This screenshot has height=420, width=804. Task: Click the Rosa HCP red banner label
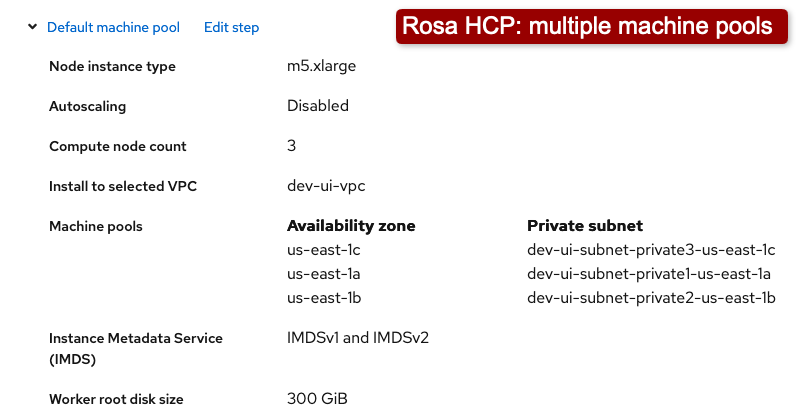587,26
